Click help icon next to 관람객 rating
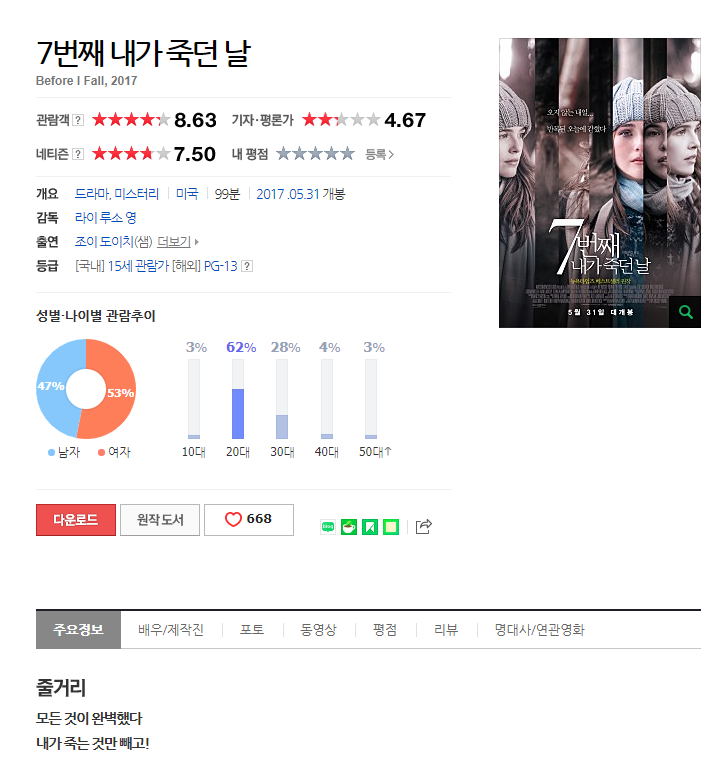Screen dimensions: 722x763 pos(78,120)
